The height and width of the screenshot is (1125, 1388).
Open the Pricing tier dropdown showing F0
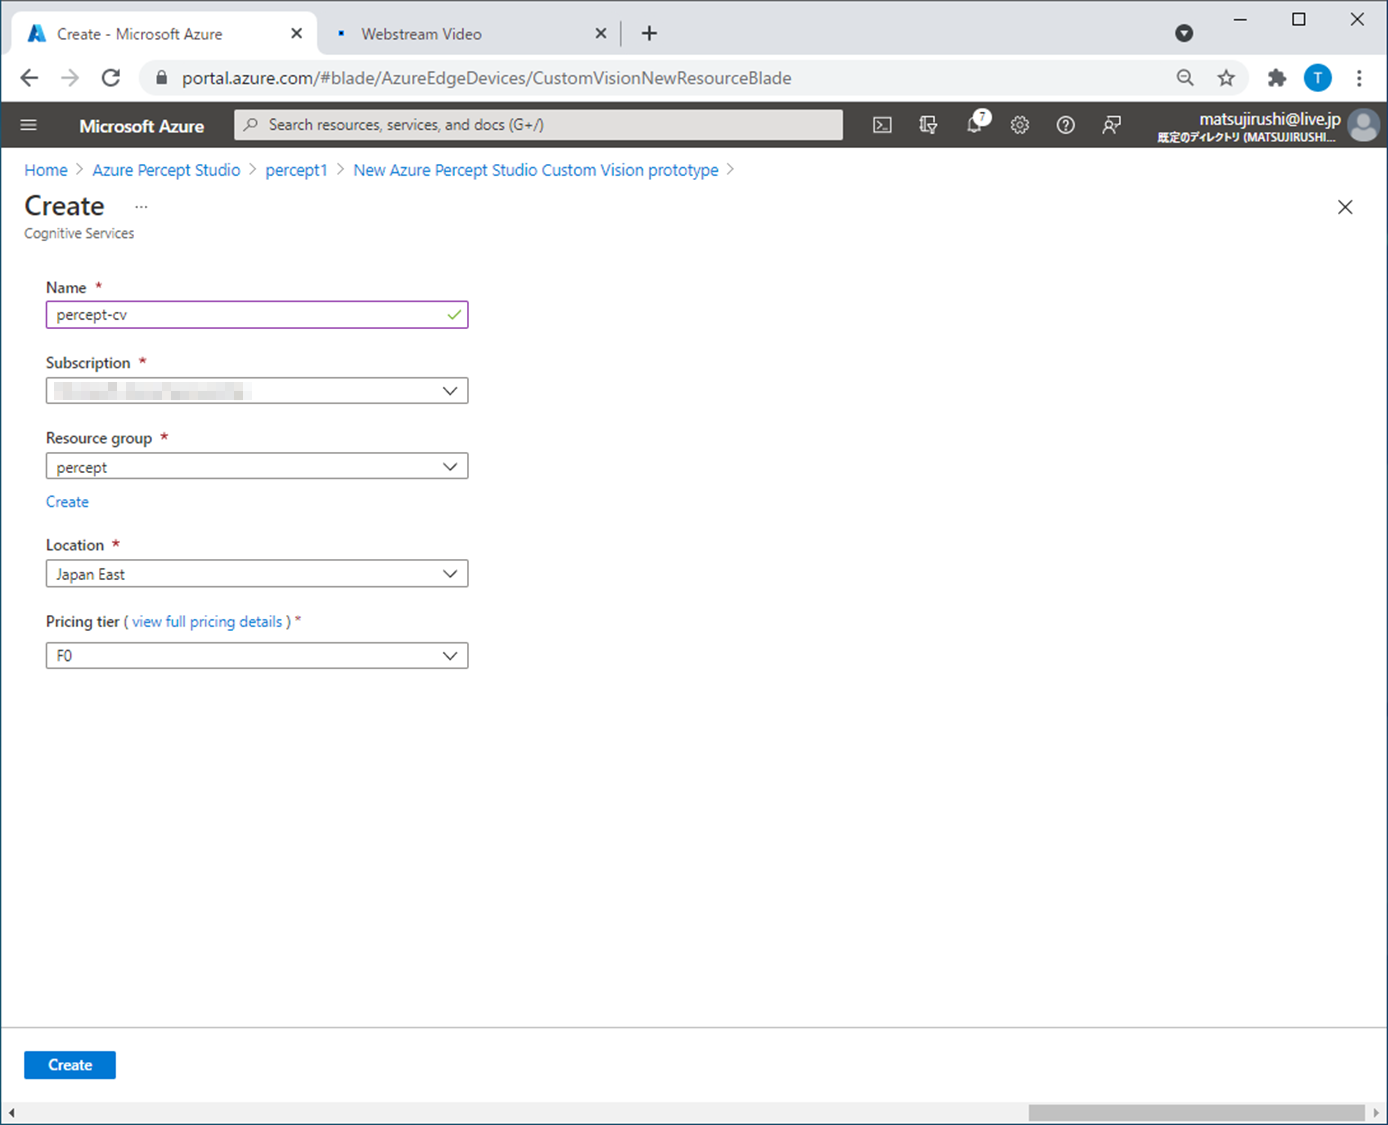coord(257,656)
